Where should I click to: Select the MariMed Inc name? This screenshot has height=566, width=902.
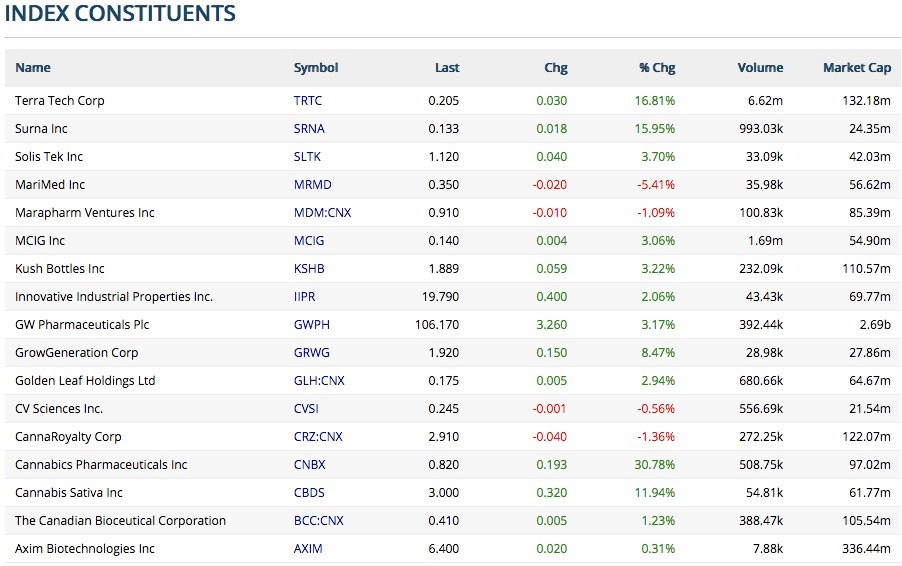[49, 185]
